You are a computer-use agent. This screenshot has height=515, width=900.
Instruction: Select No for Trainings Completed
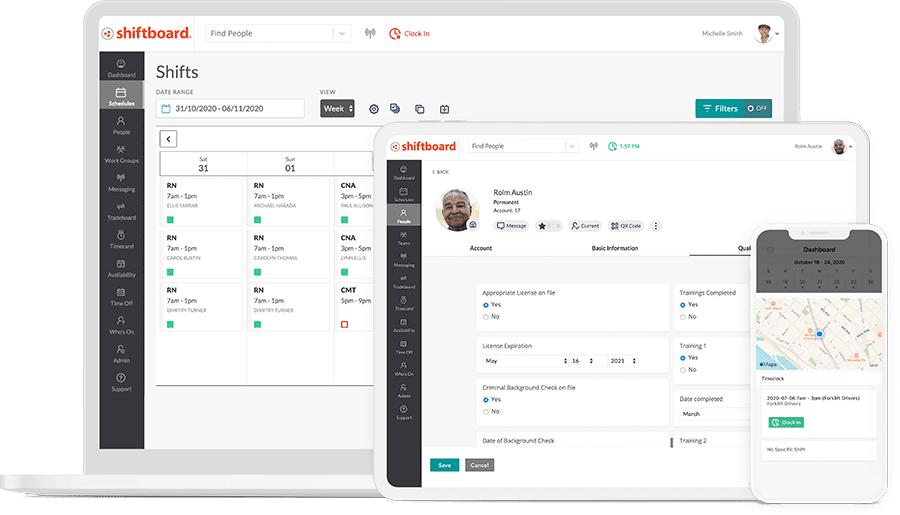point(682,317)
